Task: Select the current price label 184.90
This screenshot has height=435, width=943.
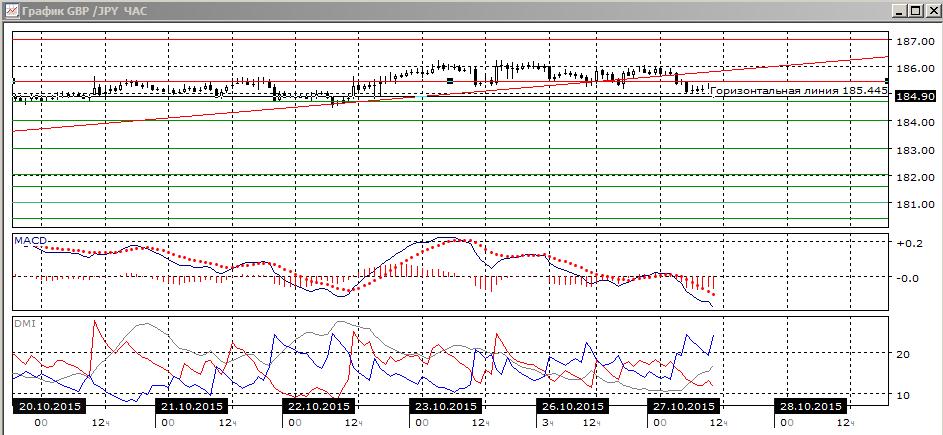Action: pos(915,96)
